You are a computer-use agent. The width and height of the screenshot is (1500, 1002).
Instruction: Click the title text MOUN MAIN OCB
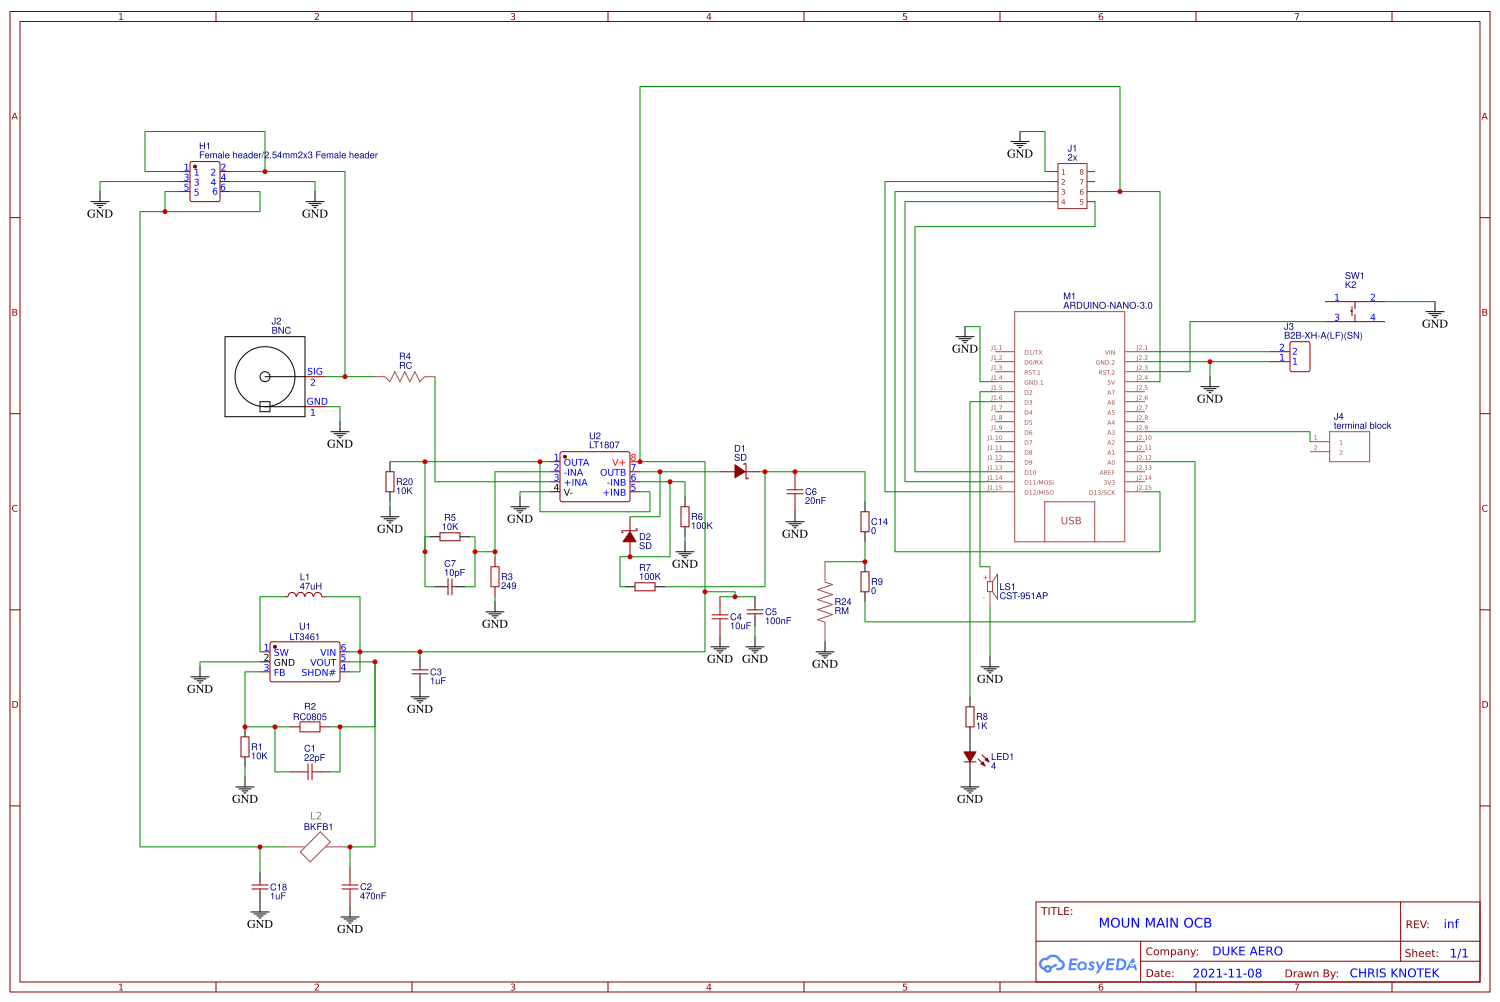[x=1157, y=922]
